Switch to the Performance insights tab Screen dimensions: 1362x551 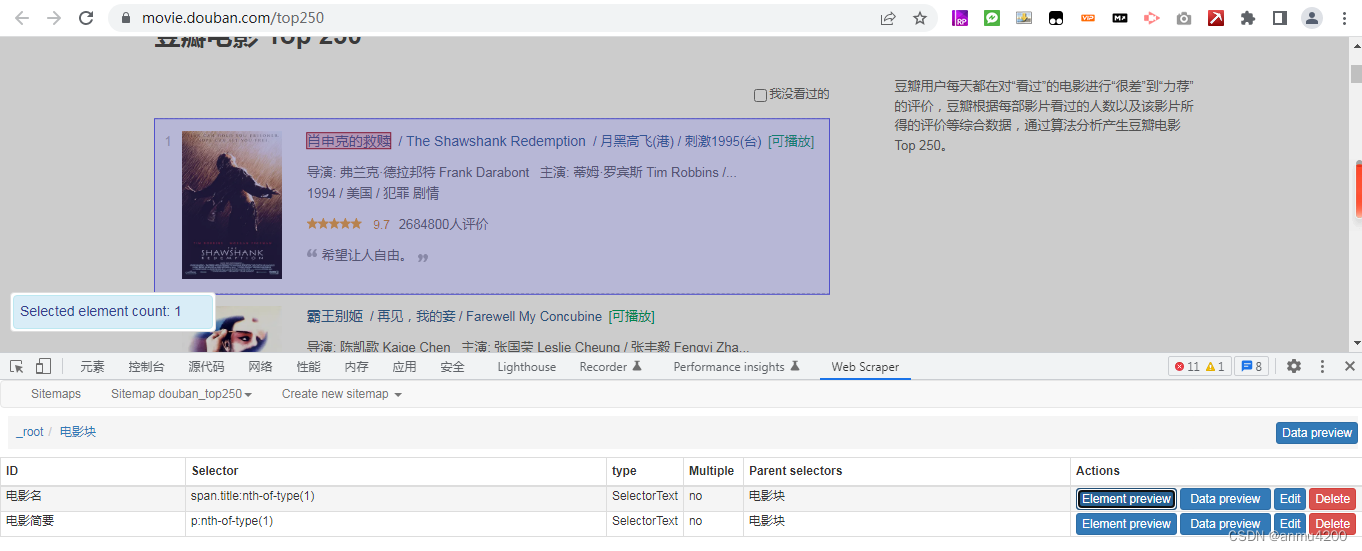point(737,367)
